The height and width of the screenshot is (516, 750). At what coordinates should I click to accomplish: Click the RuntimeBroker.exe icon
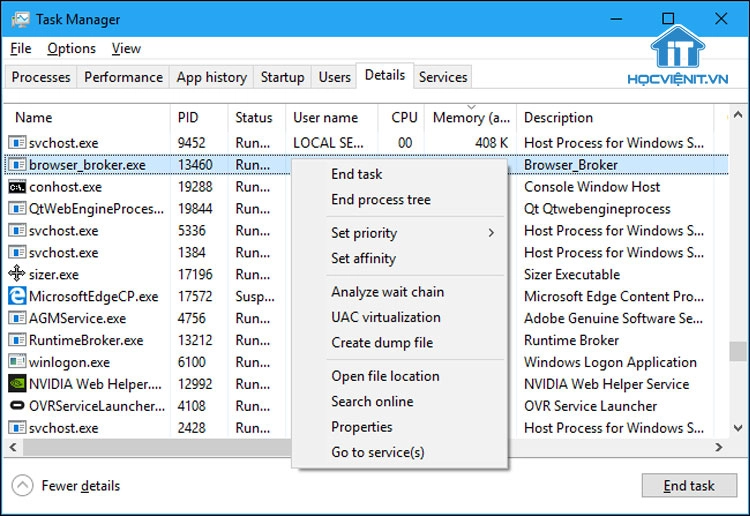(17, 340)
